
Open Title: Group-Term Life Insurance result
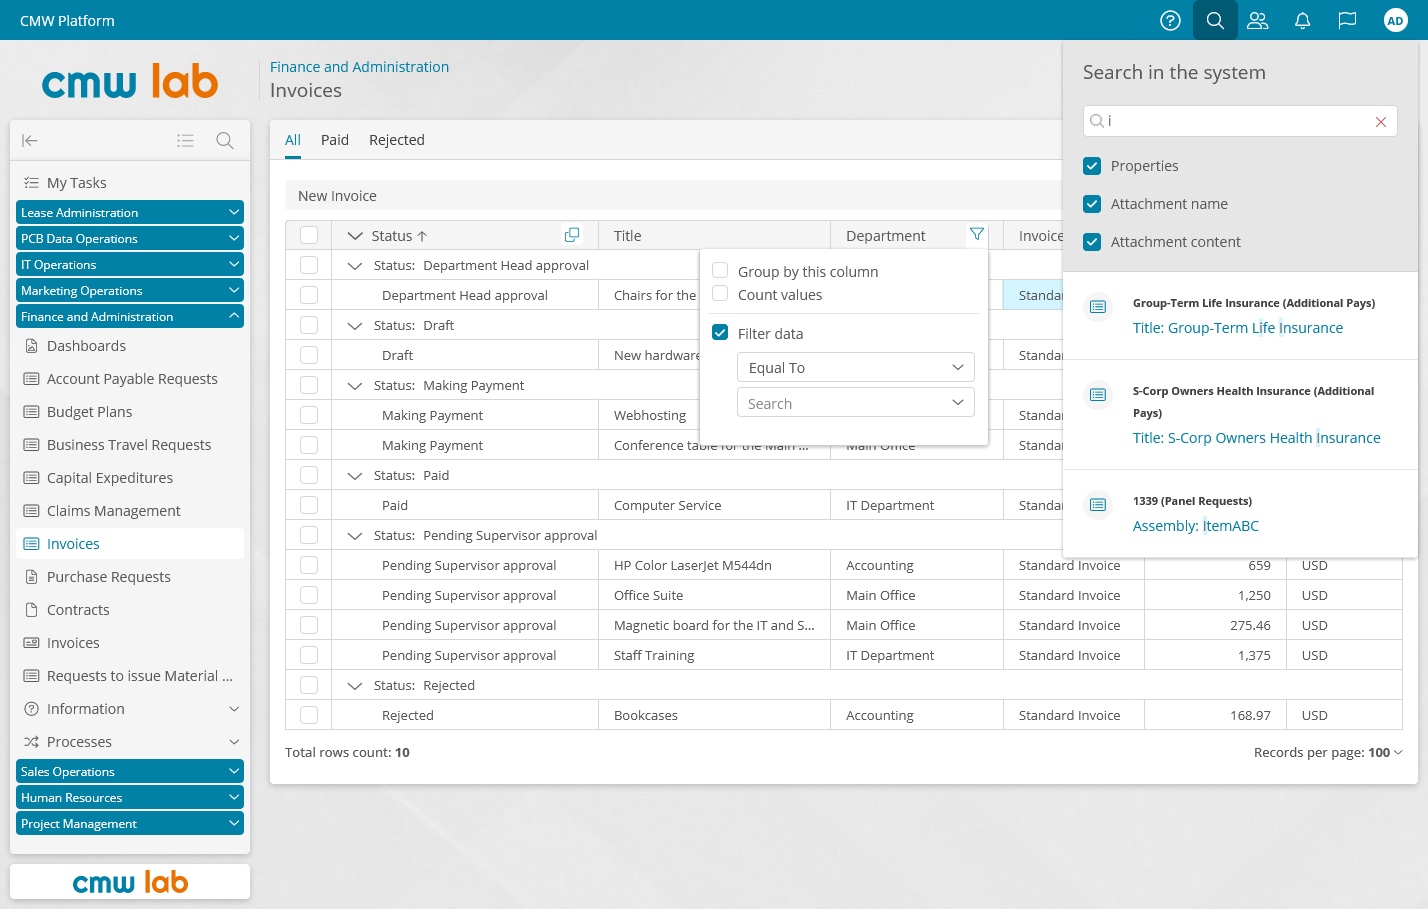point(1238,328)
